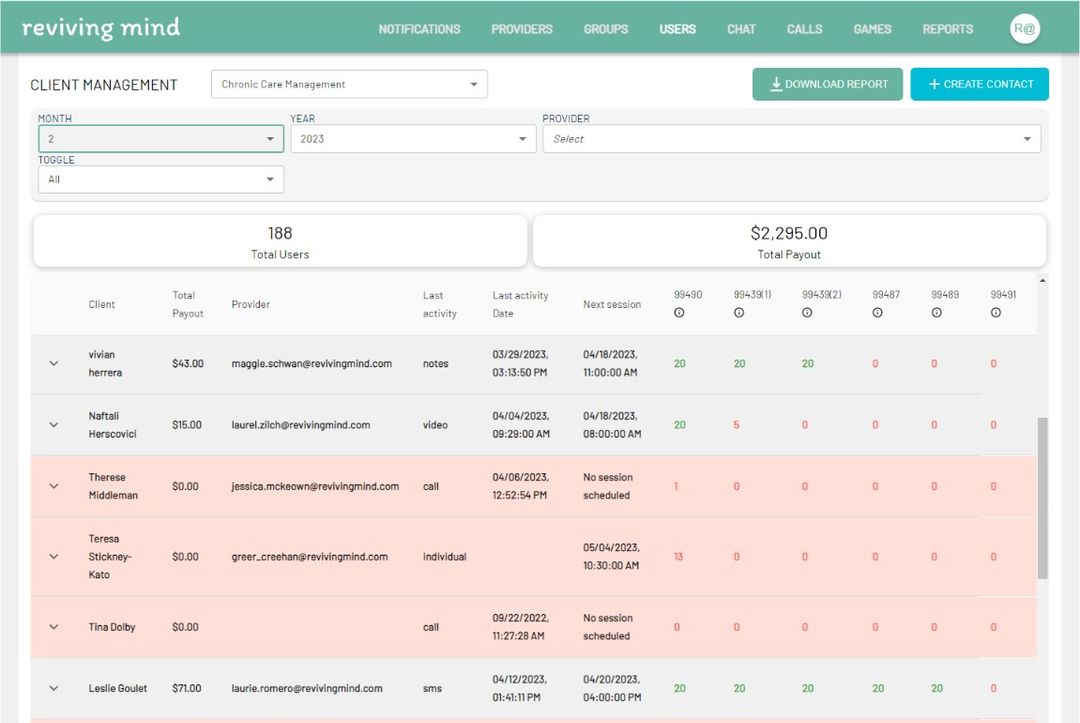Open the Toggle dropdown set to All

[161, 180]
